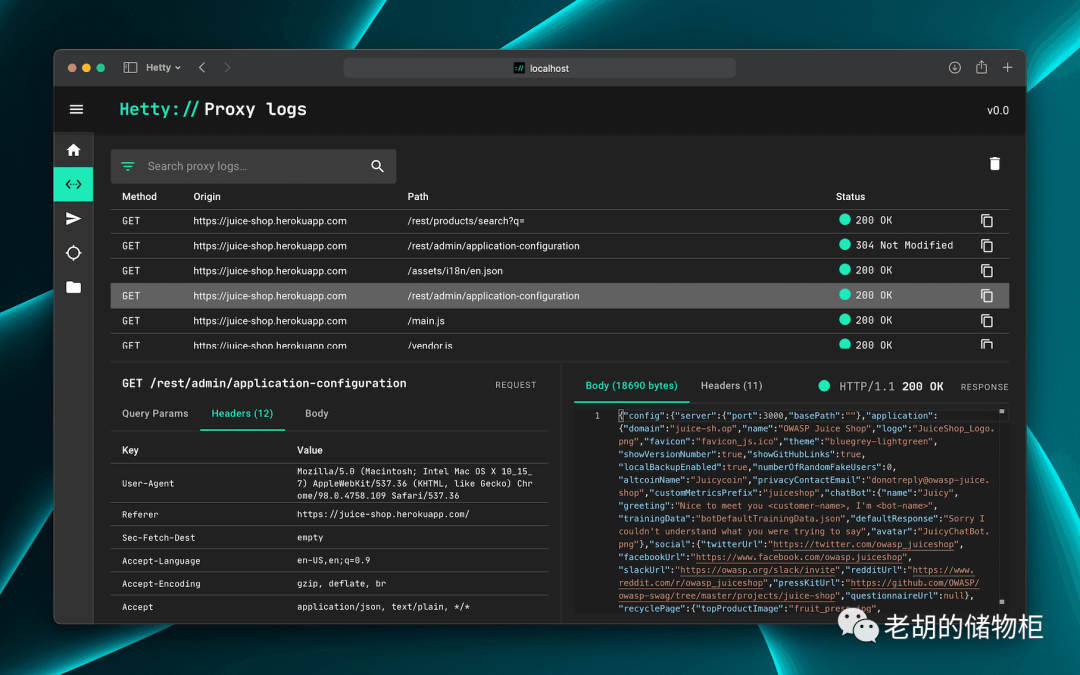Click the Accept header value application/json
The image size is (1080, 675).
(383, 607)
